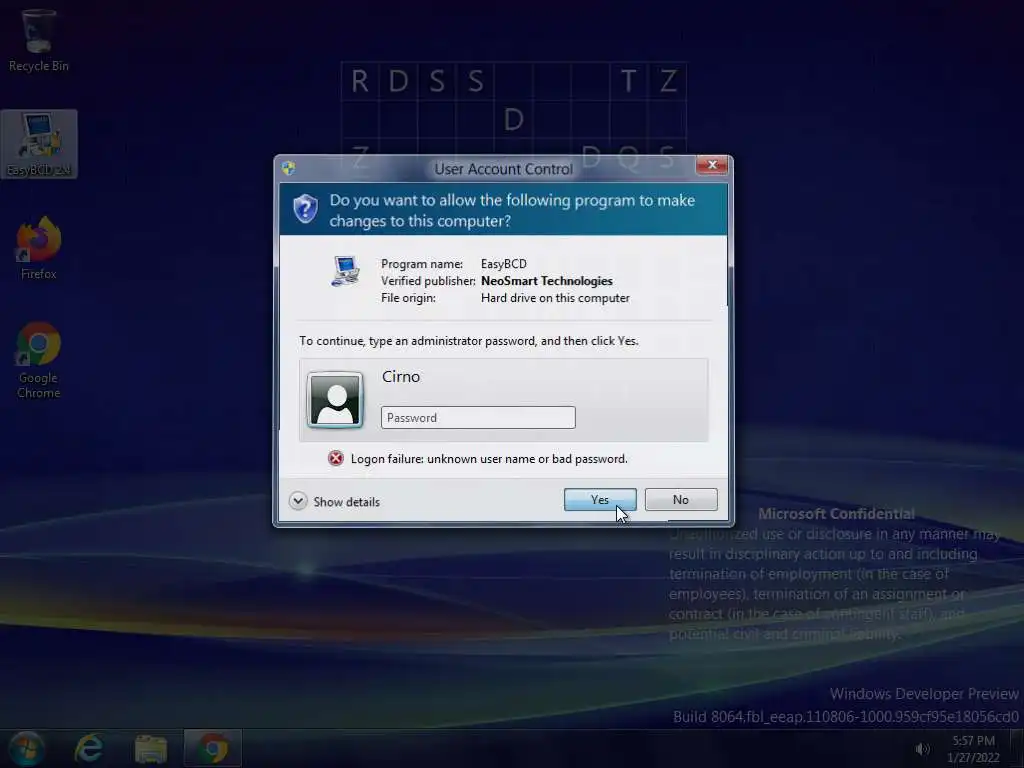The width and height of the screenshot is (1024, 768).
Task: Click the red logon failure error icon
Action: coord(336,458)
